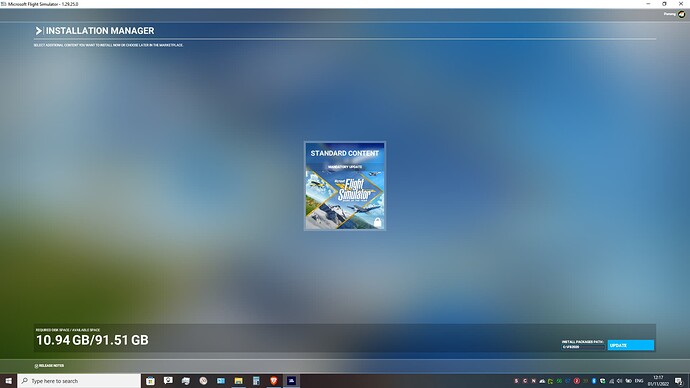Click the Mandatory Update label
690x388 pixels.
click(x=345, y=167)
